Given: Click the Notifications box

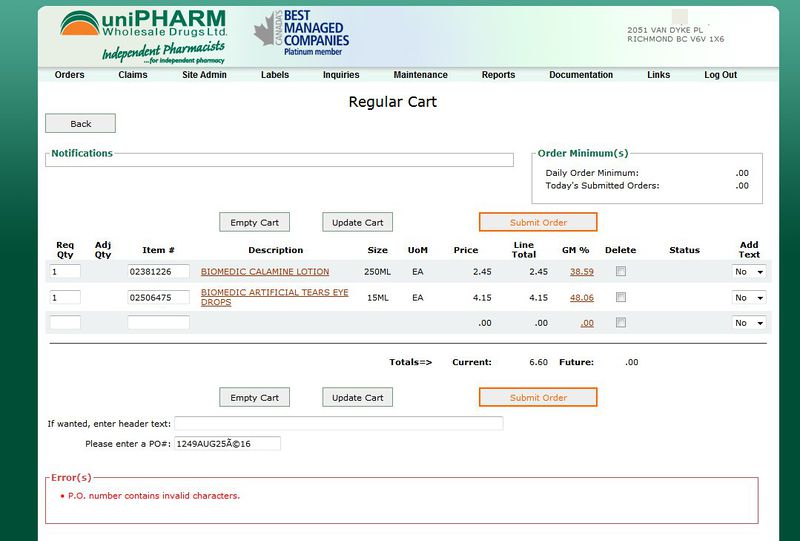Looking at the screenshot, I should coord(280,160).
